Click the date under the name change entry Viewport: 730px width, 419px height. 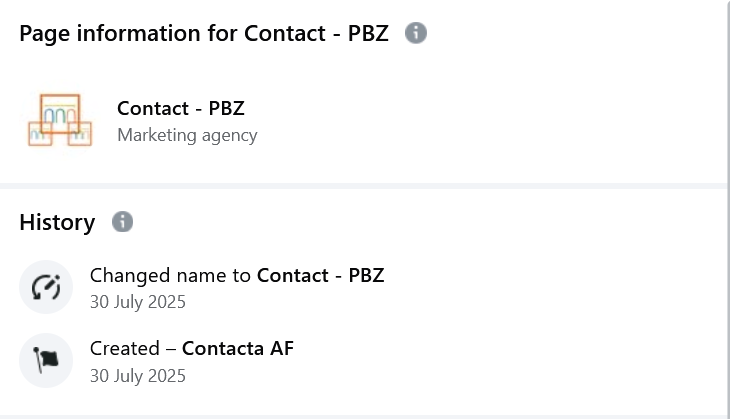click(x=138, y=302)
